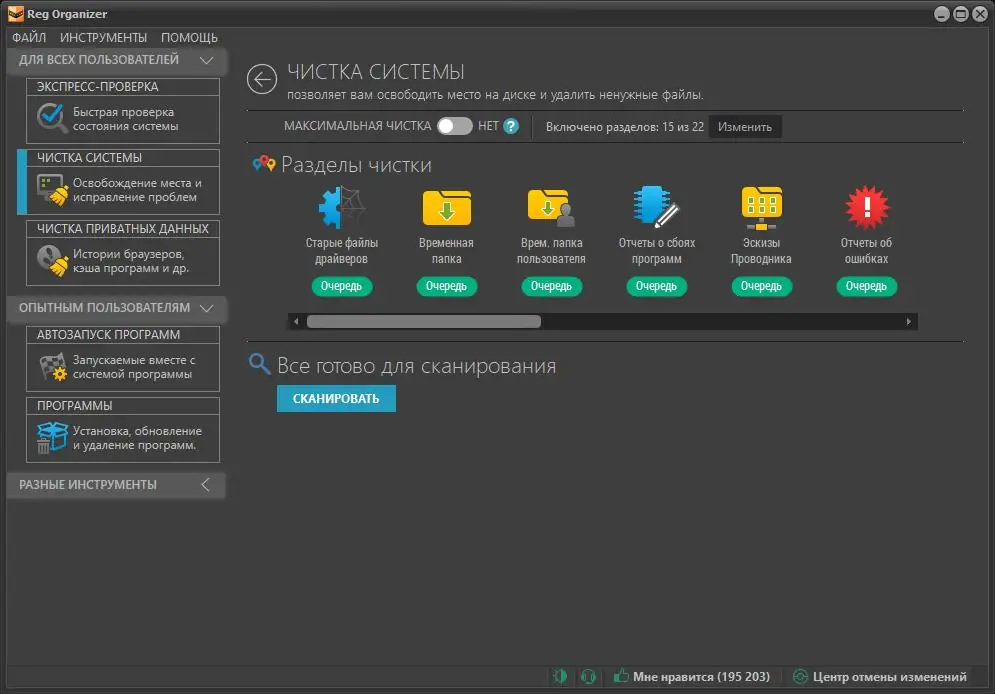Open the help question mark near Максимальная чистка

point(510,126)
